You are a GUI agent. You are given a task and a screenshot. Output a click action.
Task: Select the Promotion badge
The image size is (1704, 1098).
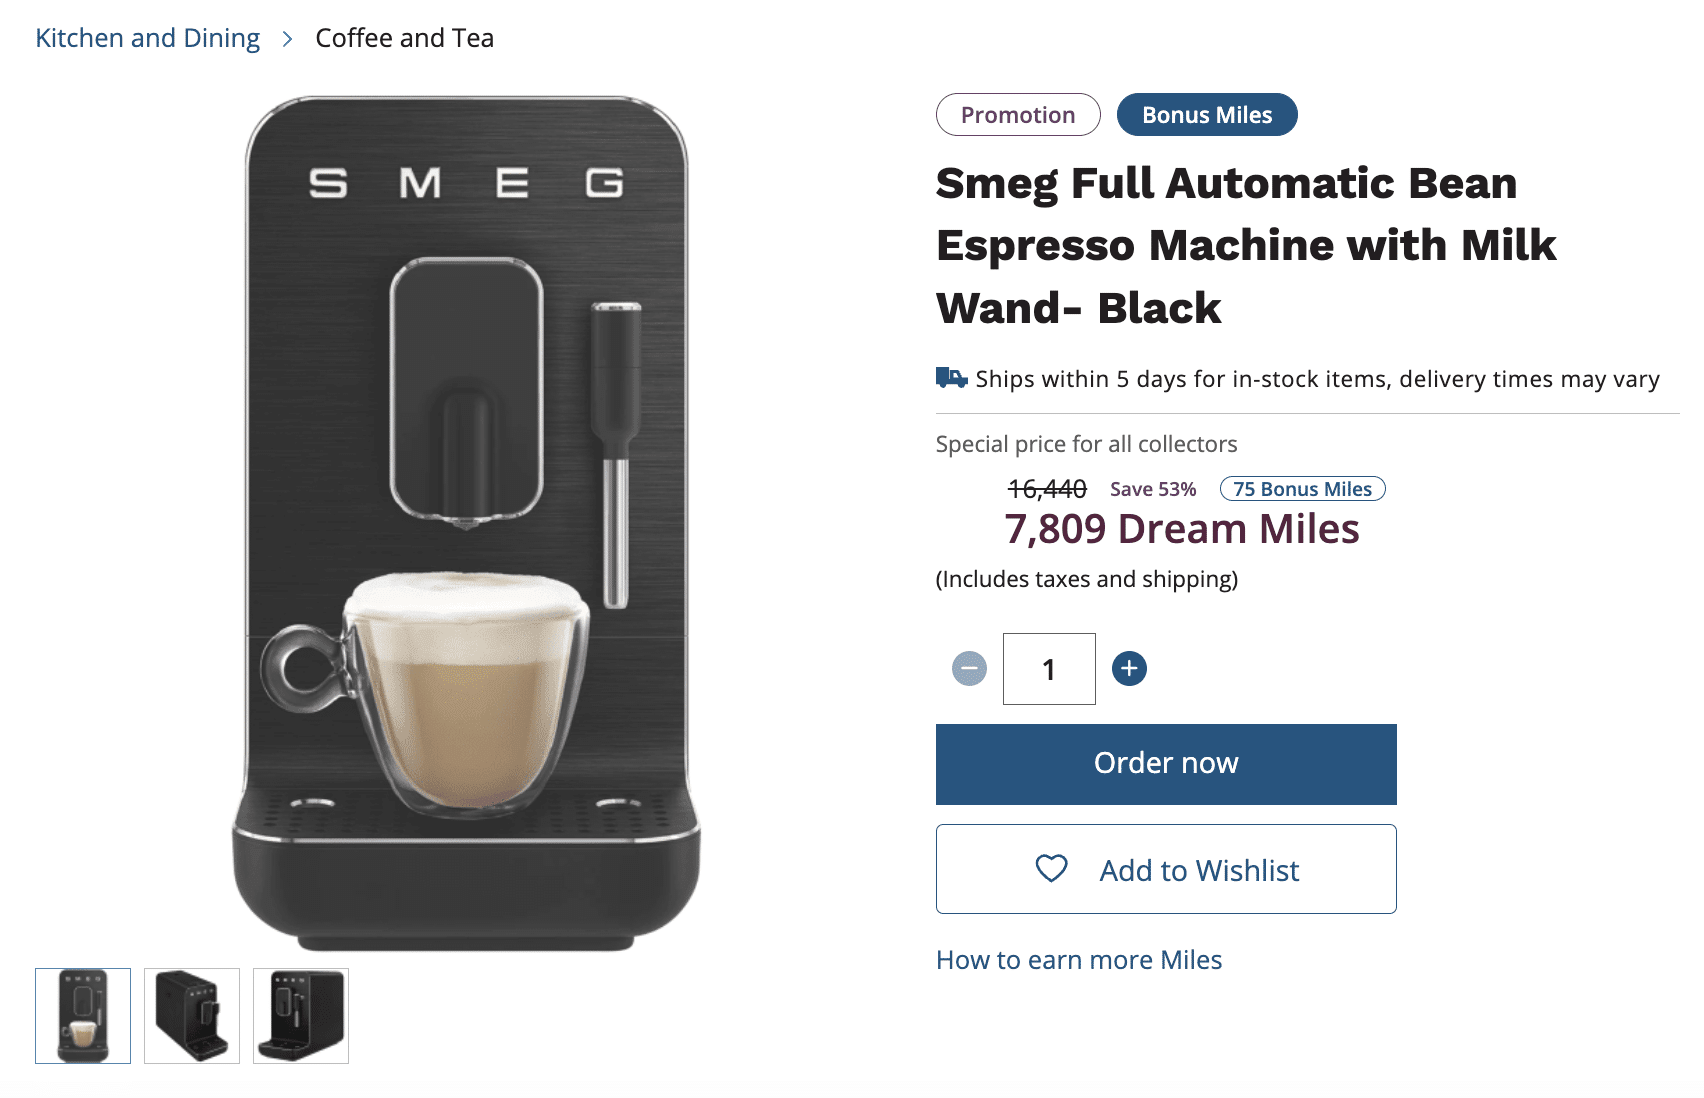point(1018,115)
